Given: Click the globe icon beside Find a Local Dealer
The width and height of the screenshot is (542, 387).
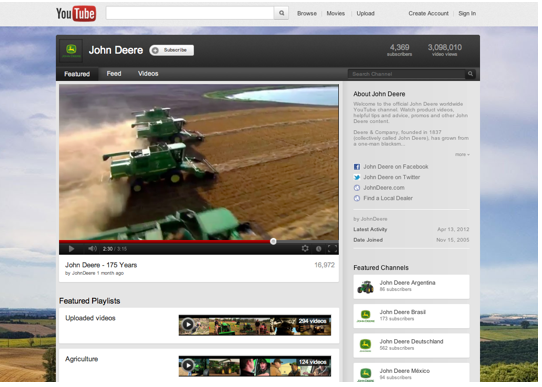Looking at the screenshot, I should [x=357, y=198].
